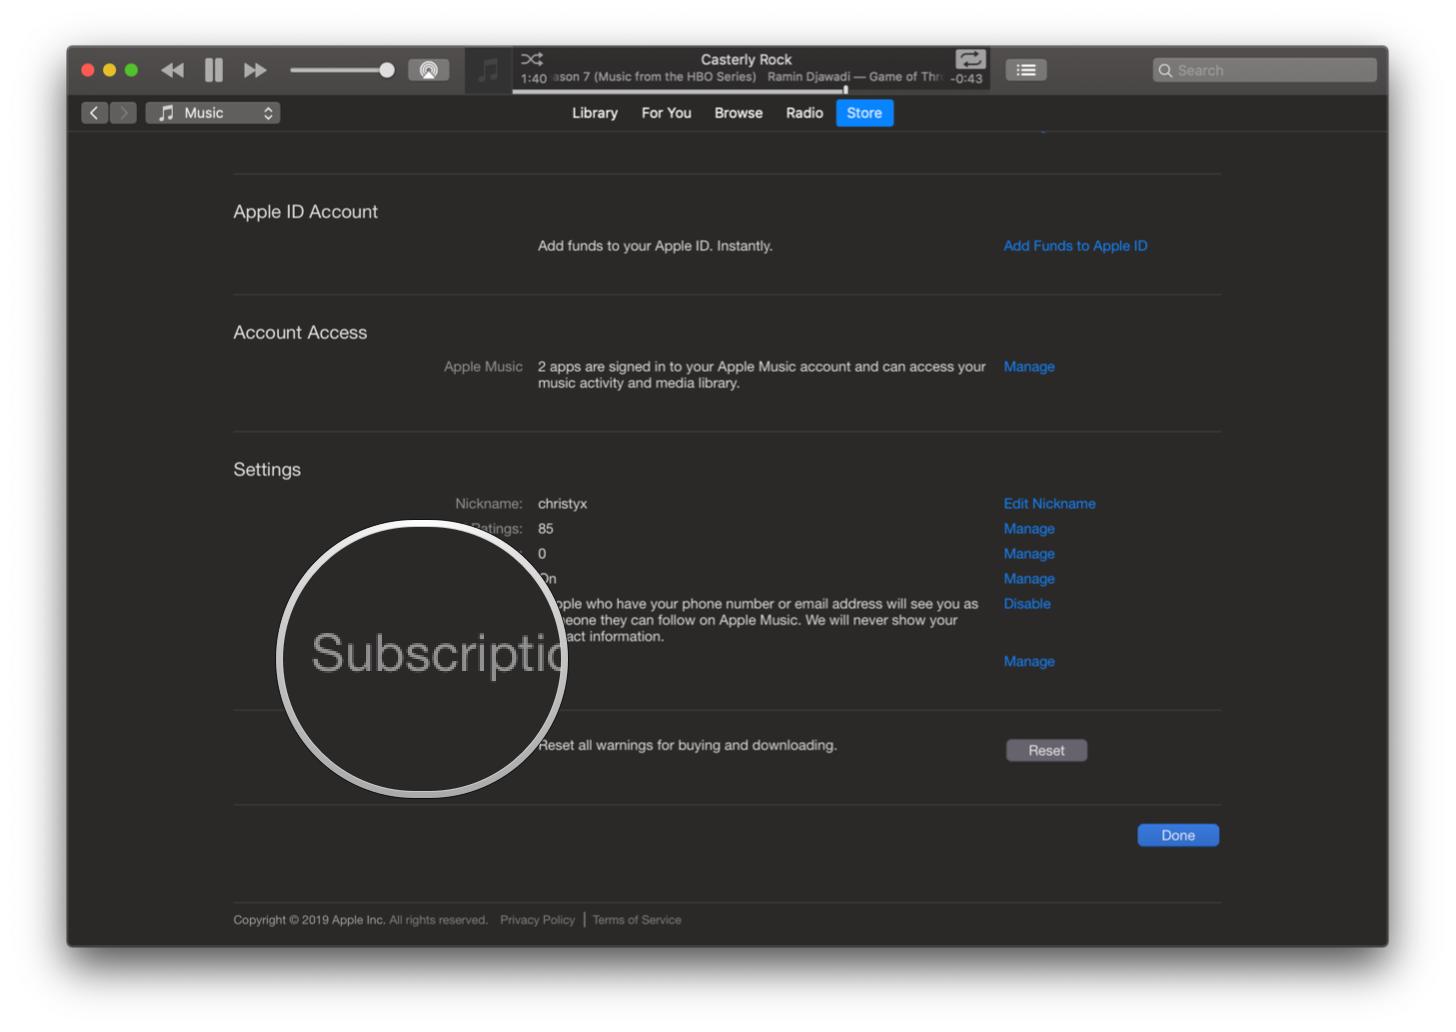Click Manage next to the On setting
The height and width of the screenshot is (1032, 1456).
point(1029,579)
